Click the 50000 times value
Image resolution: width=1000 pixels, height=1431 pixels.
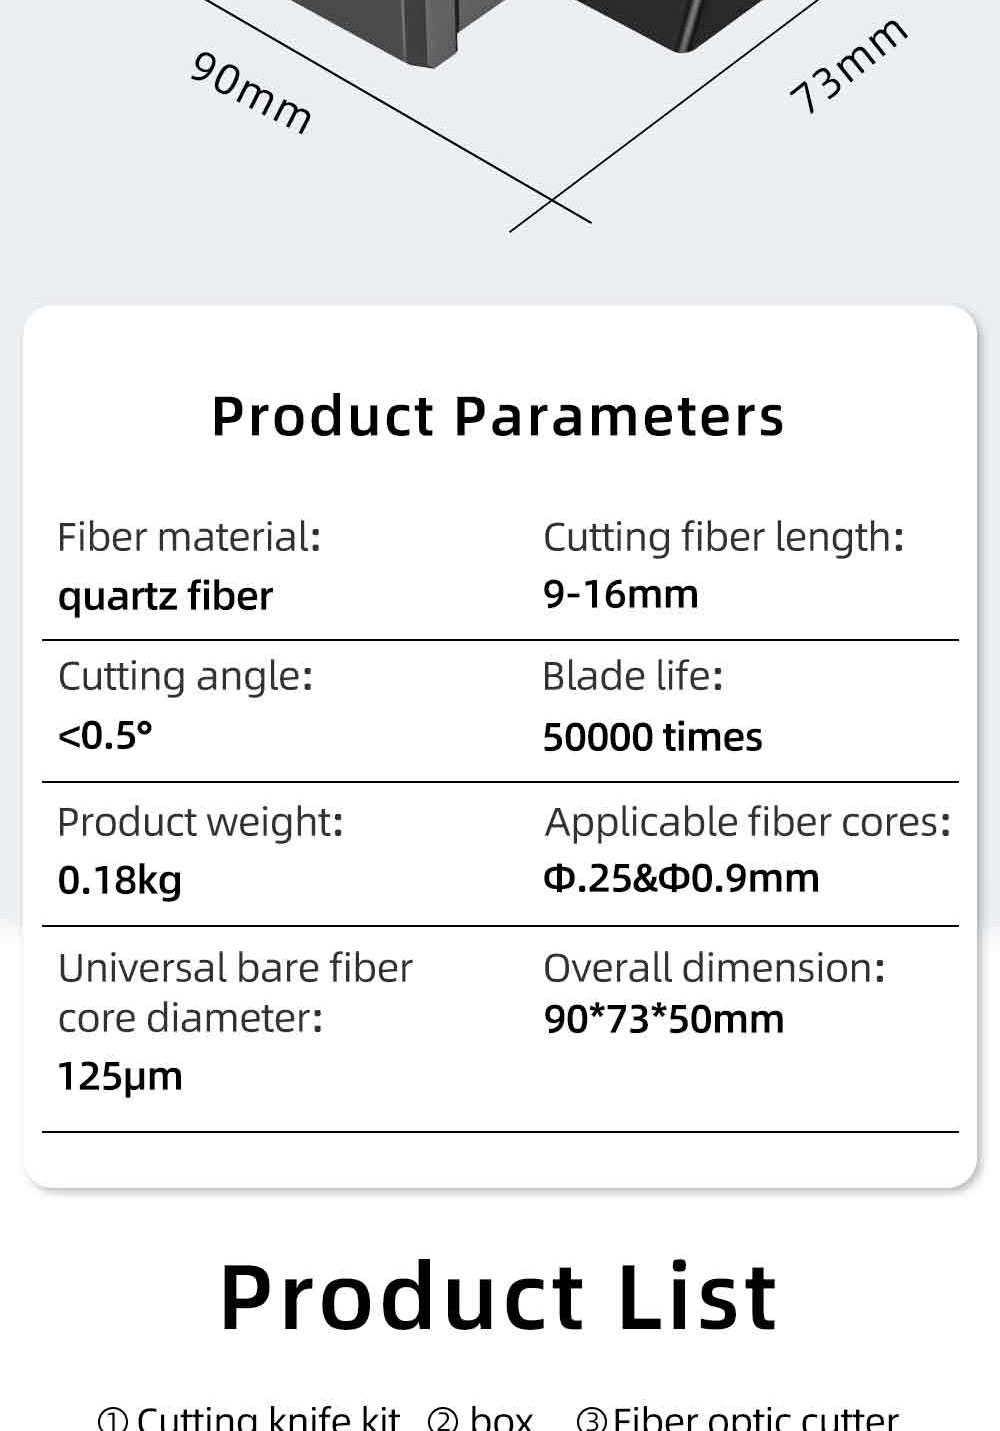click(652, 738)
